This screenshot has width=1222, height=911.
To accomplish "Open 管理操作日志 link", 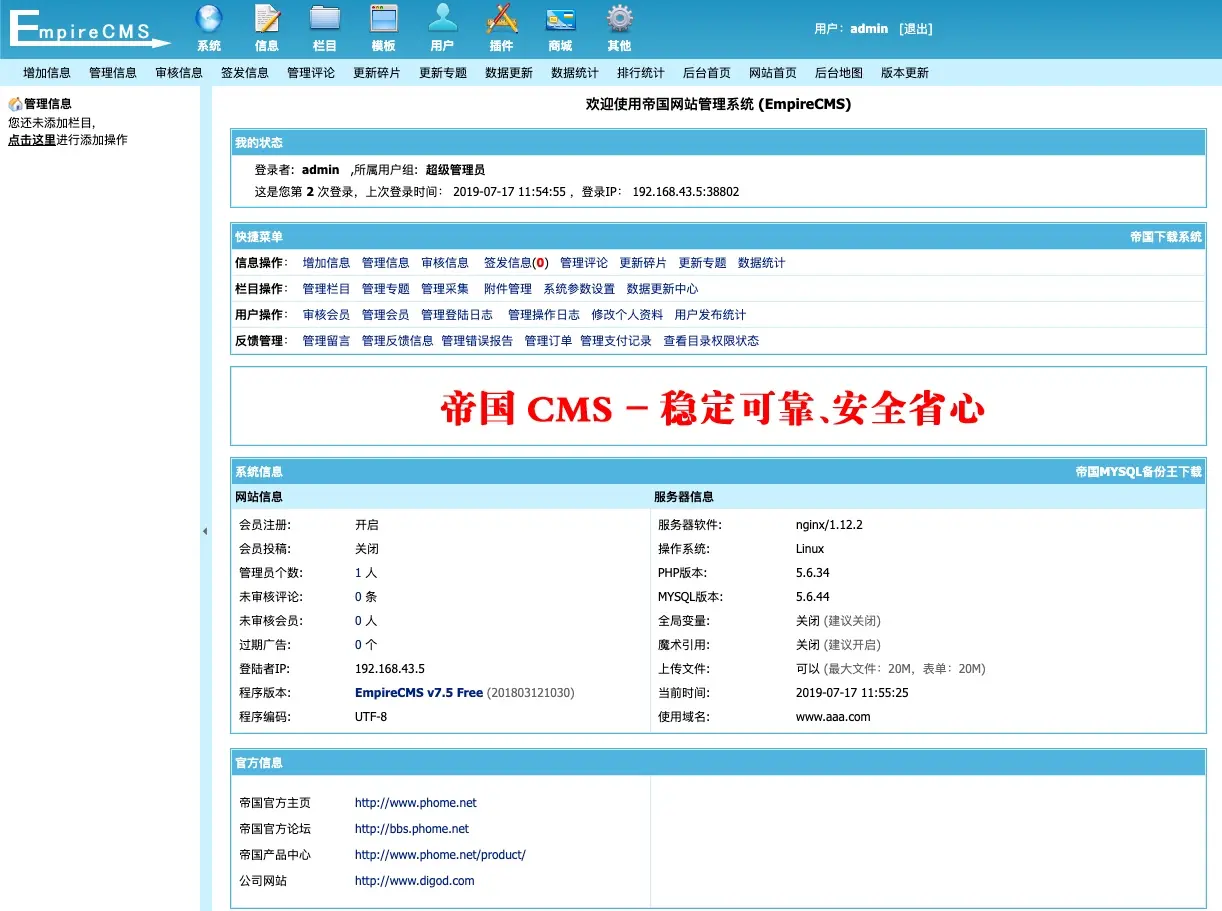I will click(x=544, y=315).
